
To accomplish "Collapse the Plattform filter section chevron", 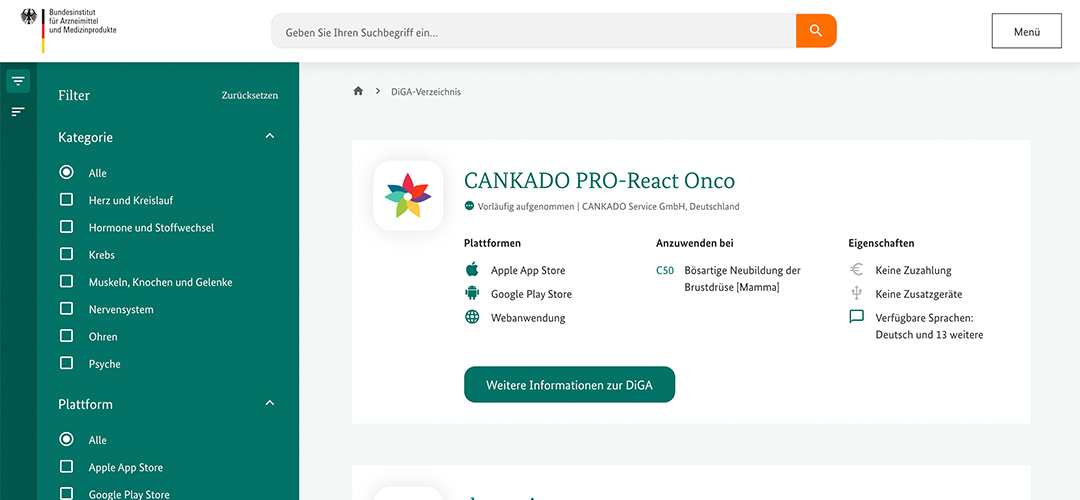I will pos(270,403).
